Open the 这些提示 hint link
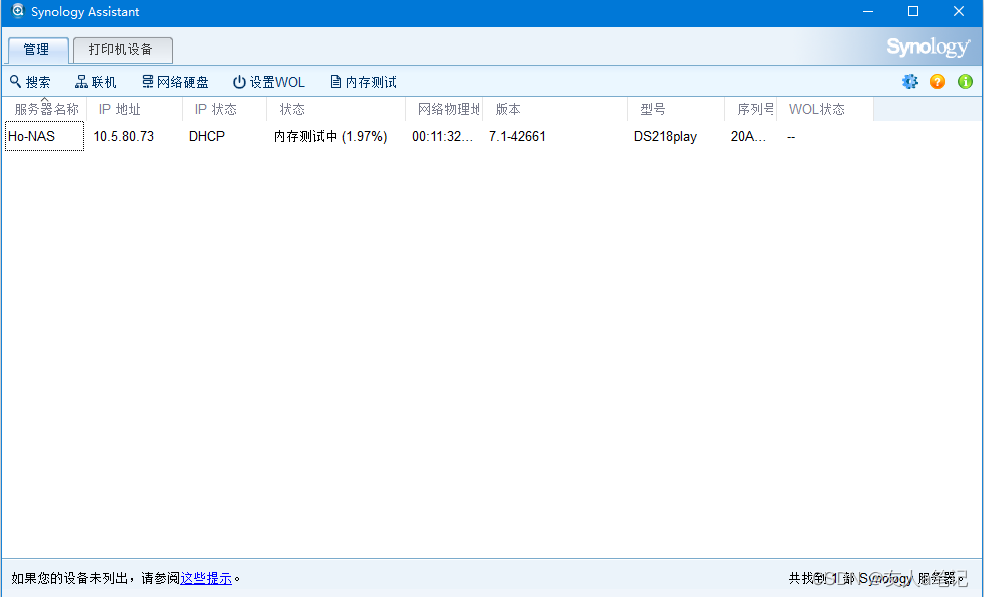Image resolution: width=984 pixels, height=597 pixels. click(205, 578)
